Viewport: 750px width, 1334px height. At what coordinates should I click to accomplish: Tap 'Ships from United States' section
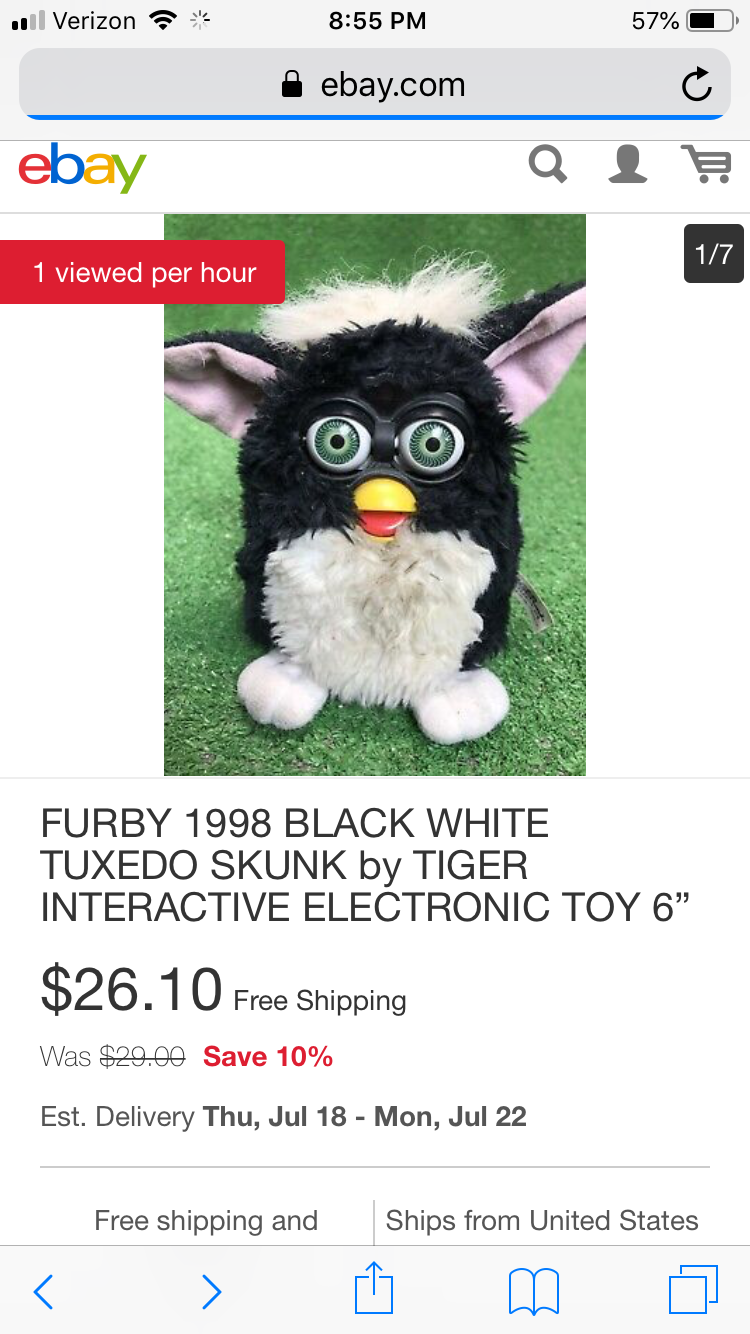tap(542, 1220)
